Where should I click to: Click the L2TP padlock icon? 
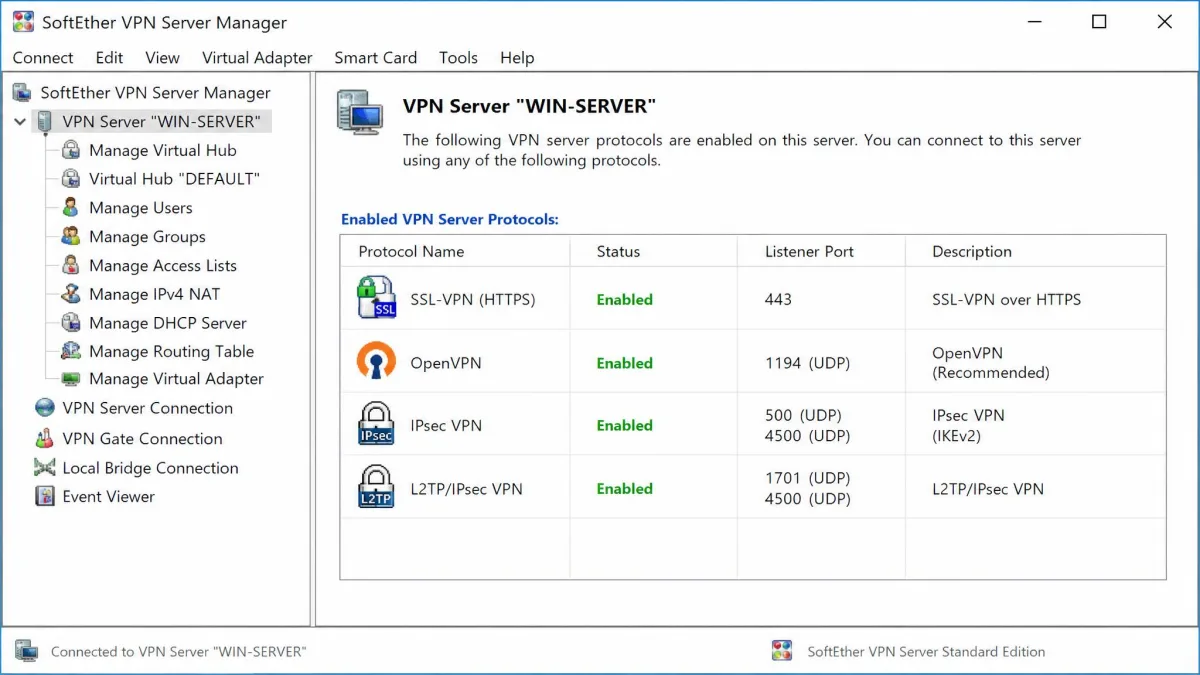tap(377, 485)
